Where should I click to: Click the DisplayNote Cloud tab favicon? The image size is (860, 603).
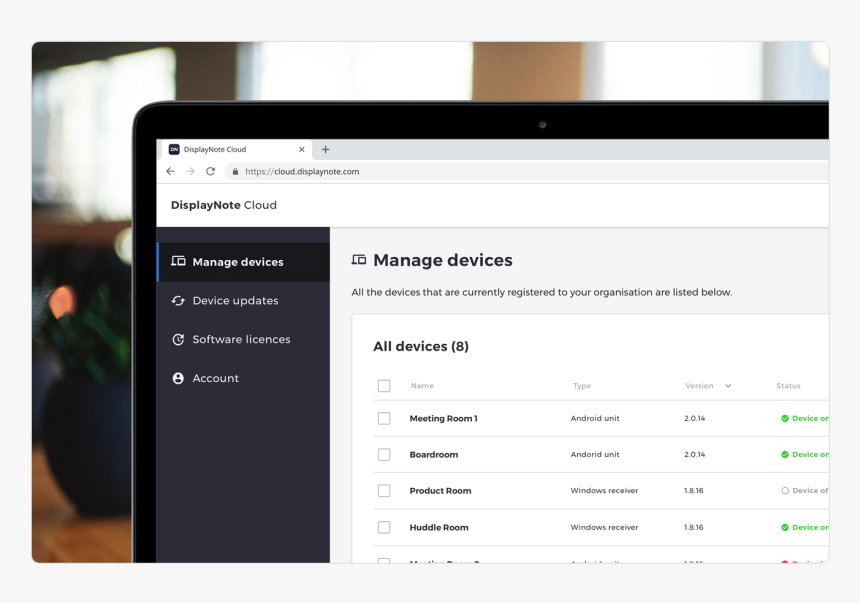tap(174, 149)
